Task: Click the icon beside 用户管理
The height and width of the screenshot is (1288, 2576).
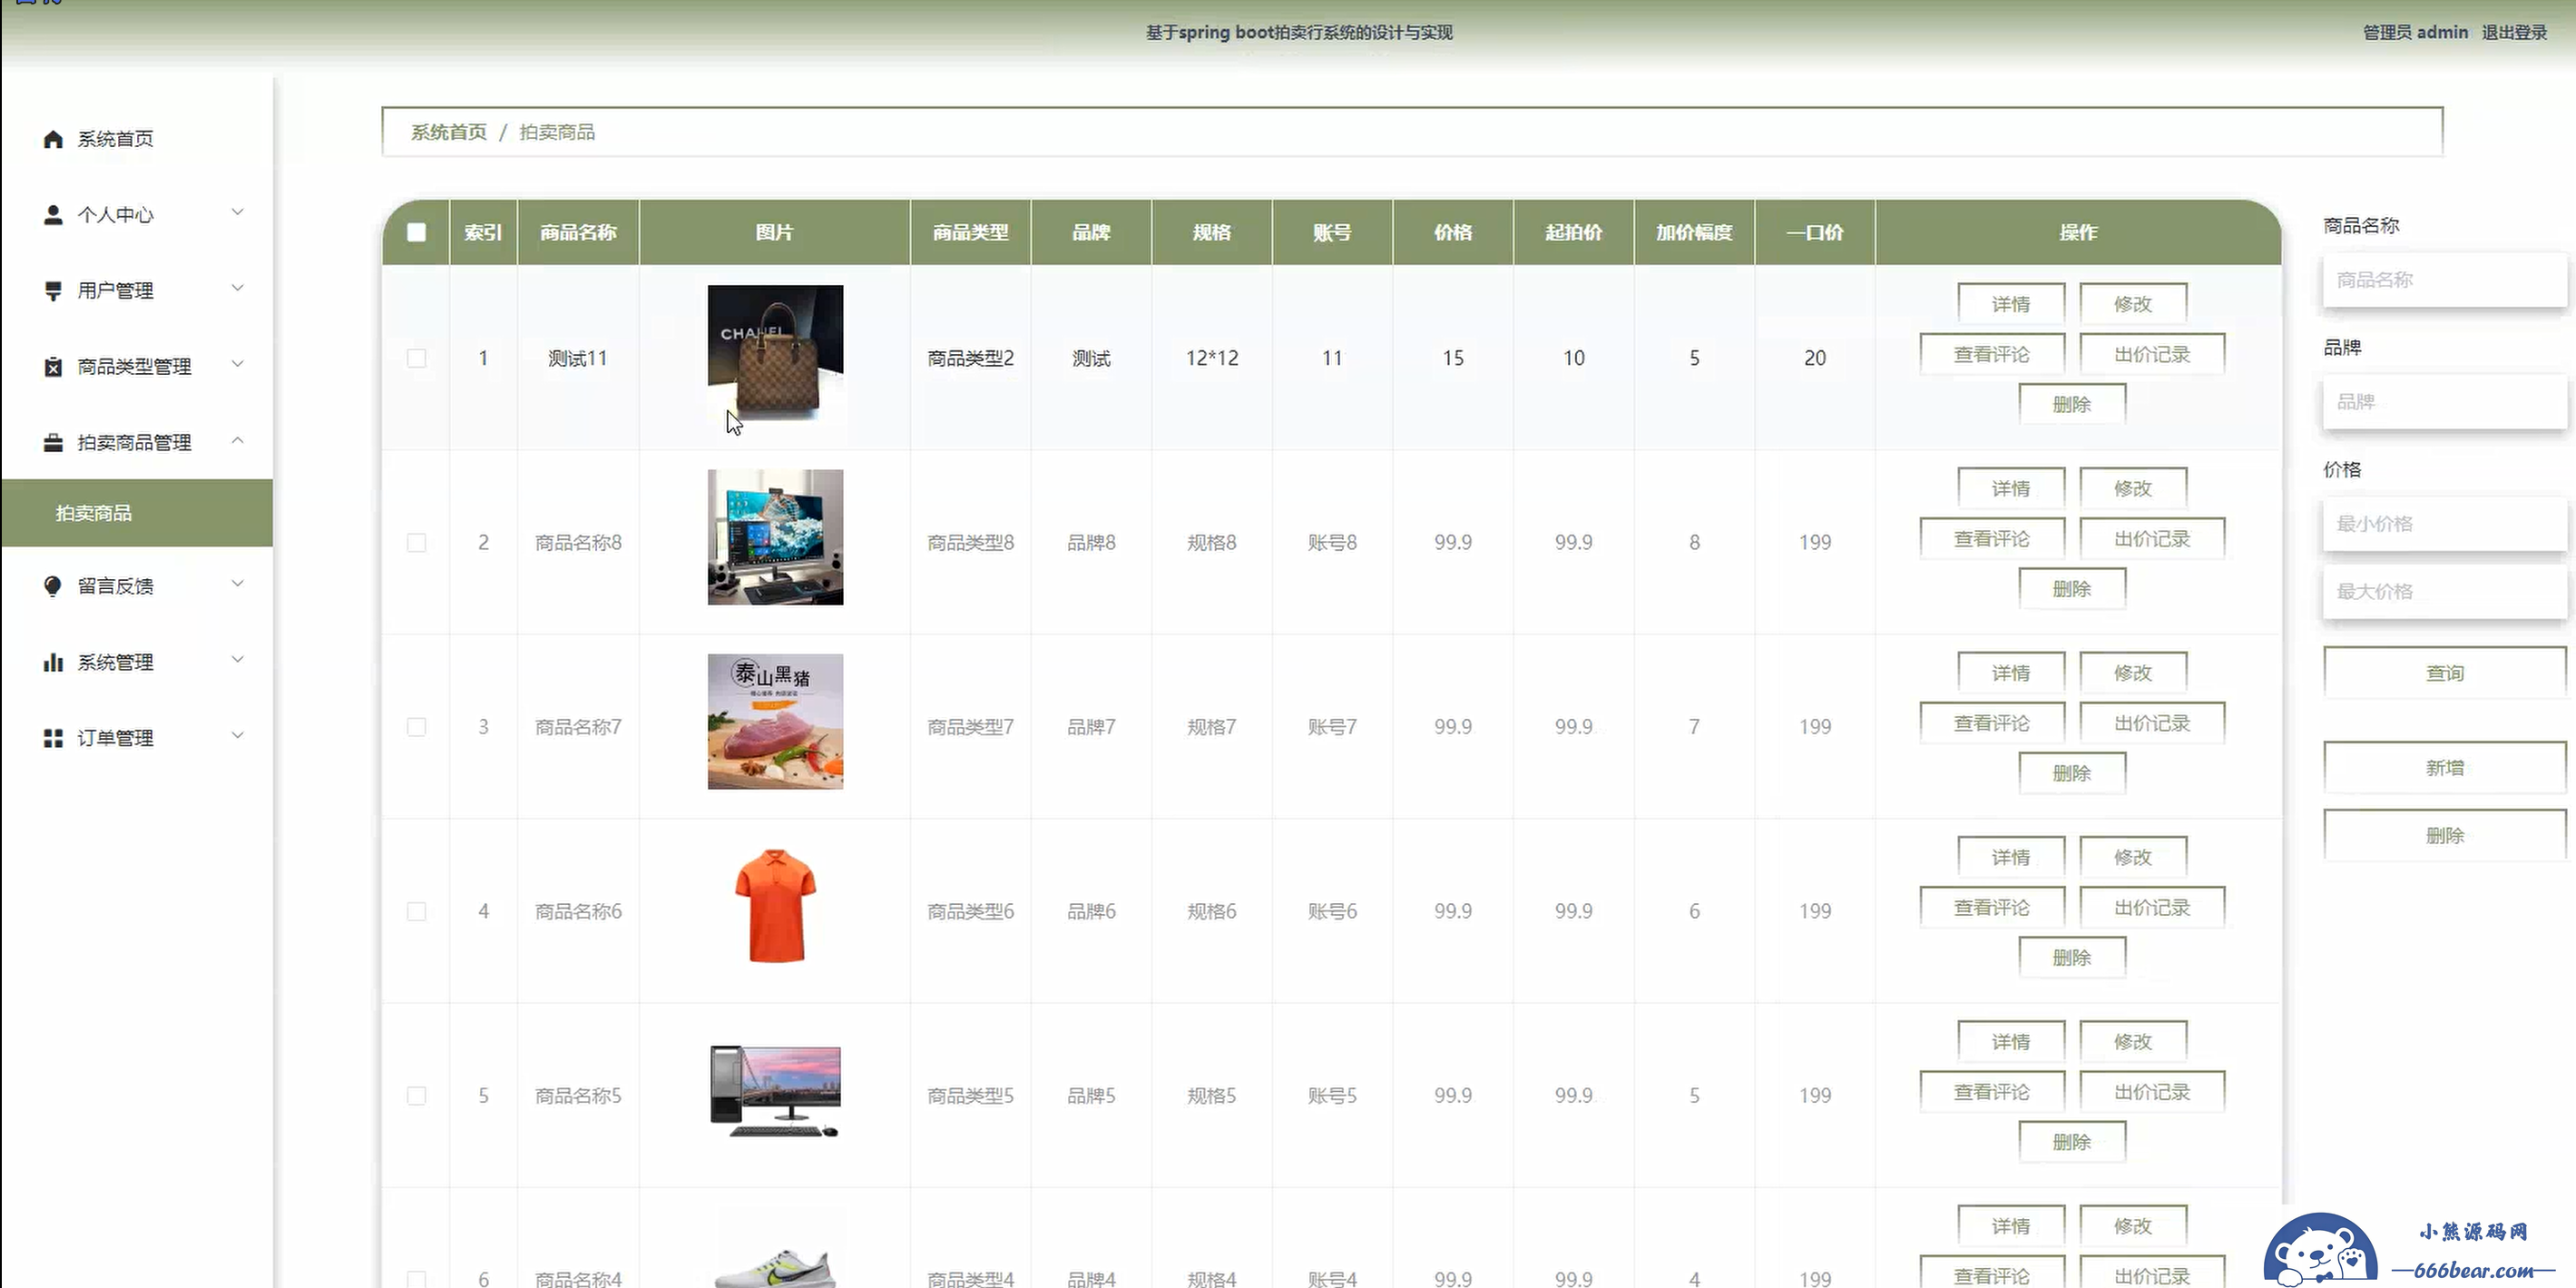Action: pyautogui.click(x=53, y=291)
